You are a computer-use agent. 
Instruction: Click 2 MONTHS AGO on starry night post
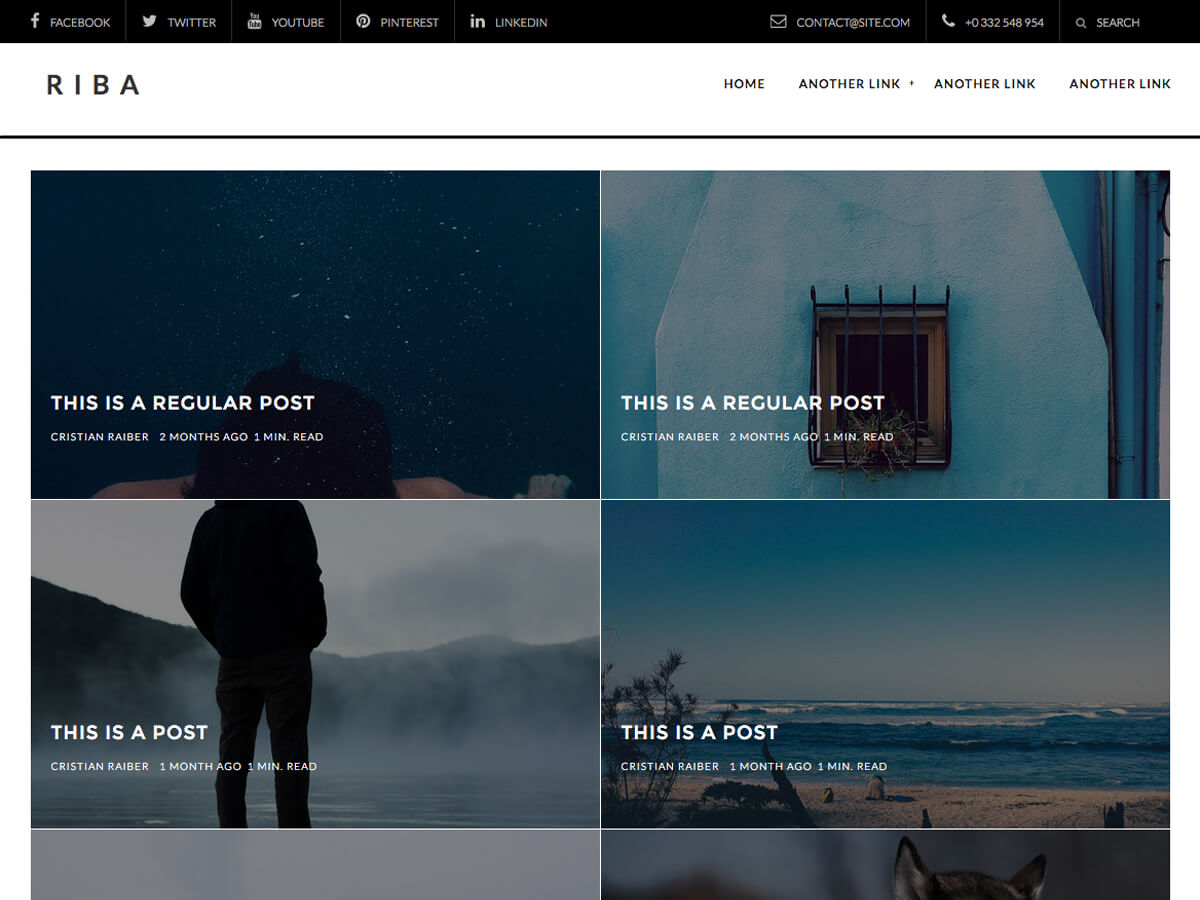[x=204, y=437]
